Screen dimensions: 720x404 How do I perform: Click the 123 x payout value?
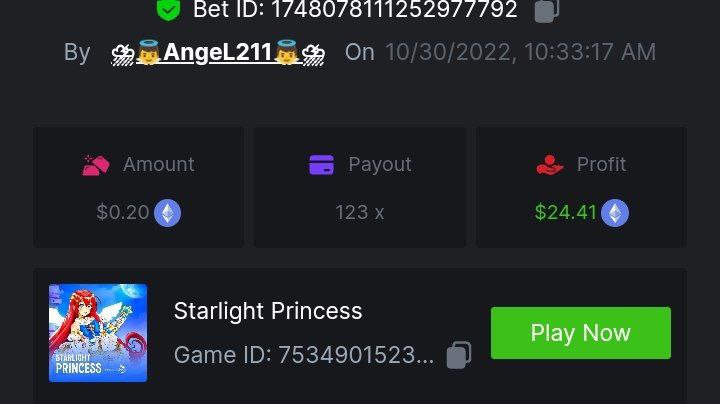tap(359, 212)
